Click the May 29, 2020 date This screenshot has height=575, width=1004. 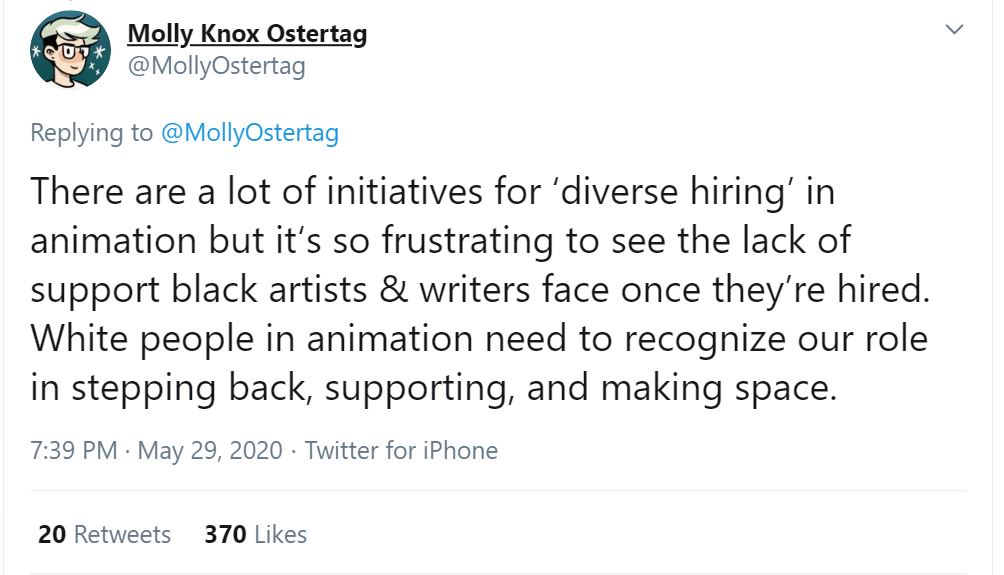pyautogui.click(x=210, y=450)
